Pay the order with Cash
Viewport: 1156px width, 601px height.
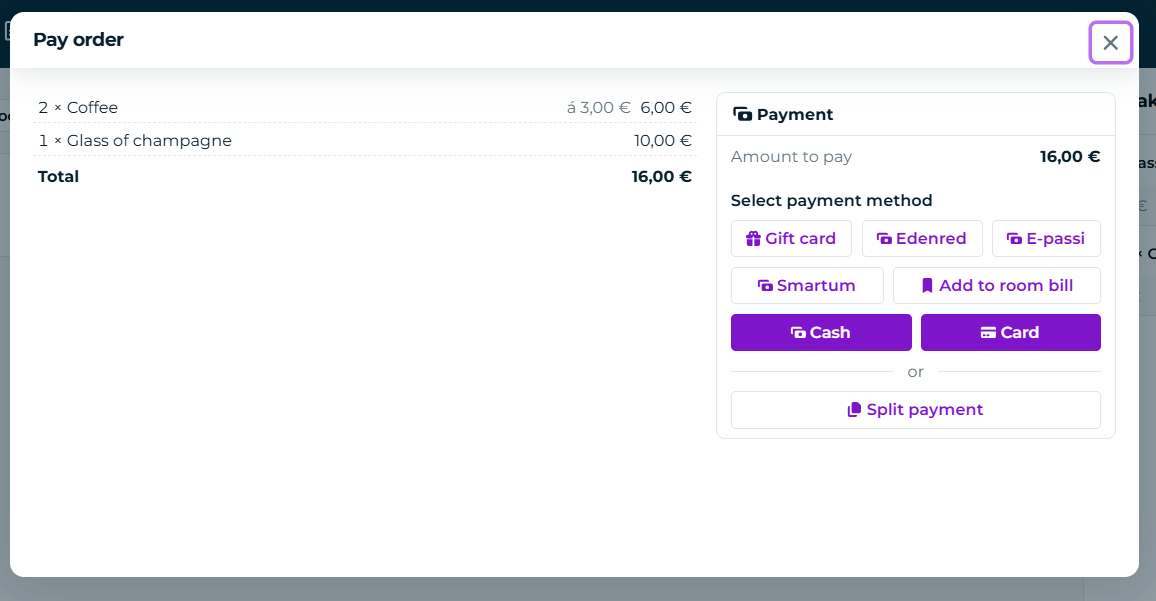(821, 333)
